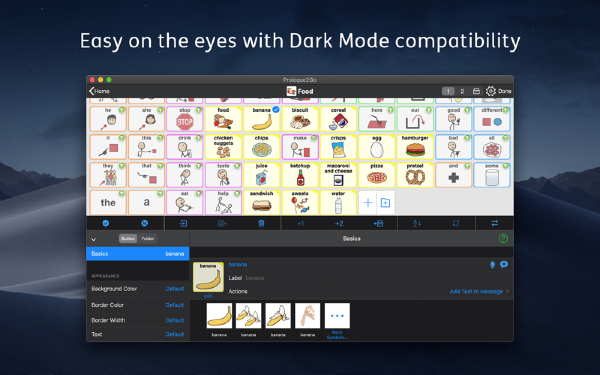Image resolution: width=600 pixels, height=375 pixels.
Task: Switch to page 2
Action: coord(462,91)
